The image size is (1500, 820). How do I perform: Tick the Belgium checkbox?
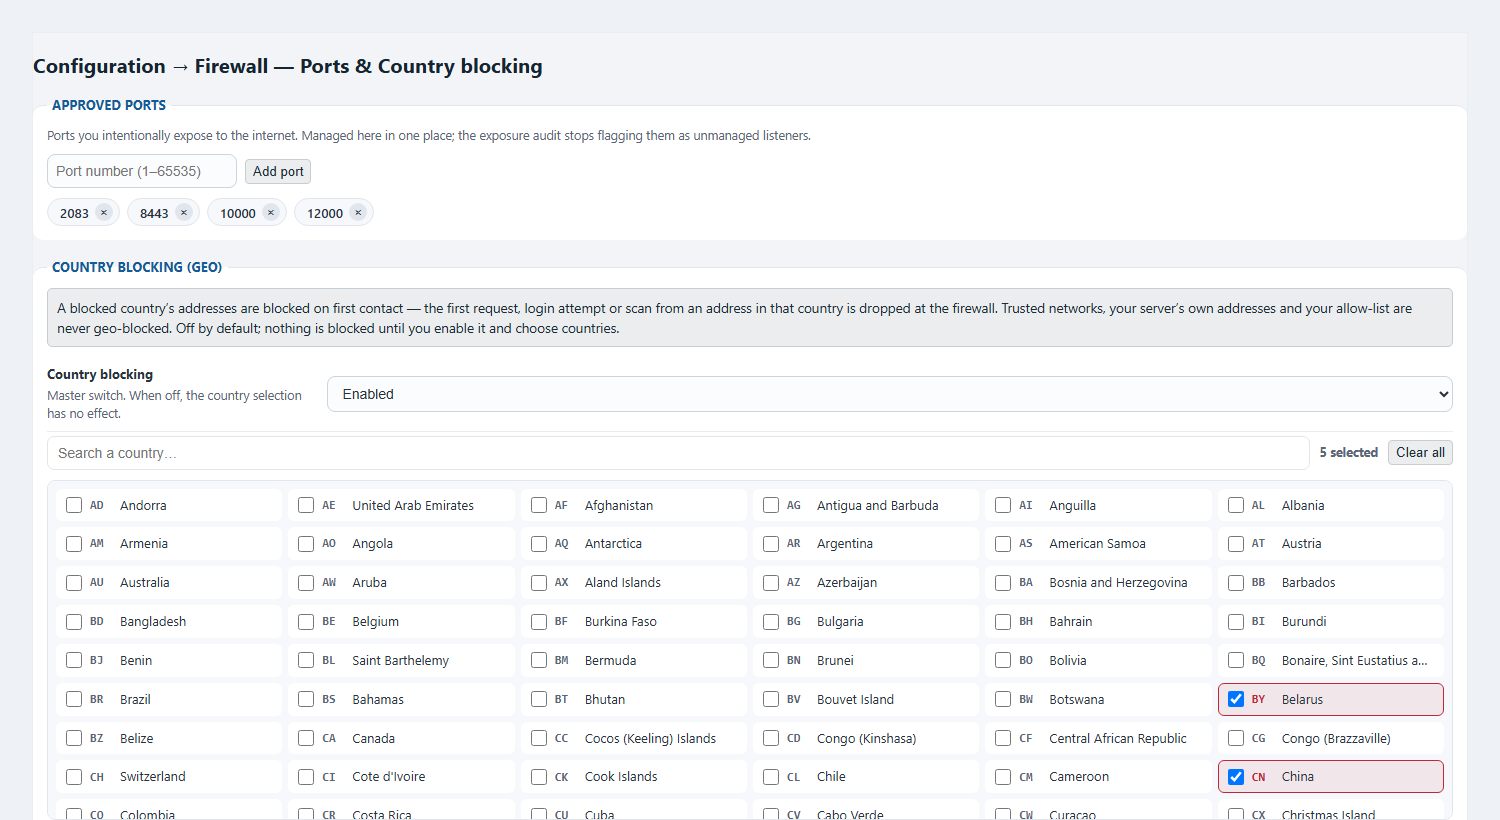[x=306, y=621]
